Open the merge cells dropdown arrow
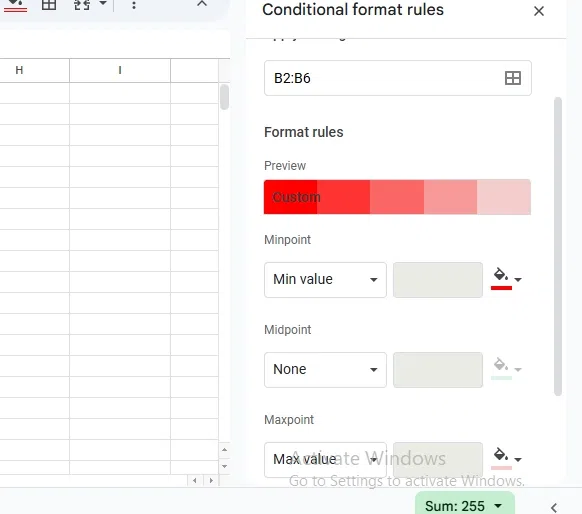 click(x=103, y=4)
